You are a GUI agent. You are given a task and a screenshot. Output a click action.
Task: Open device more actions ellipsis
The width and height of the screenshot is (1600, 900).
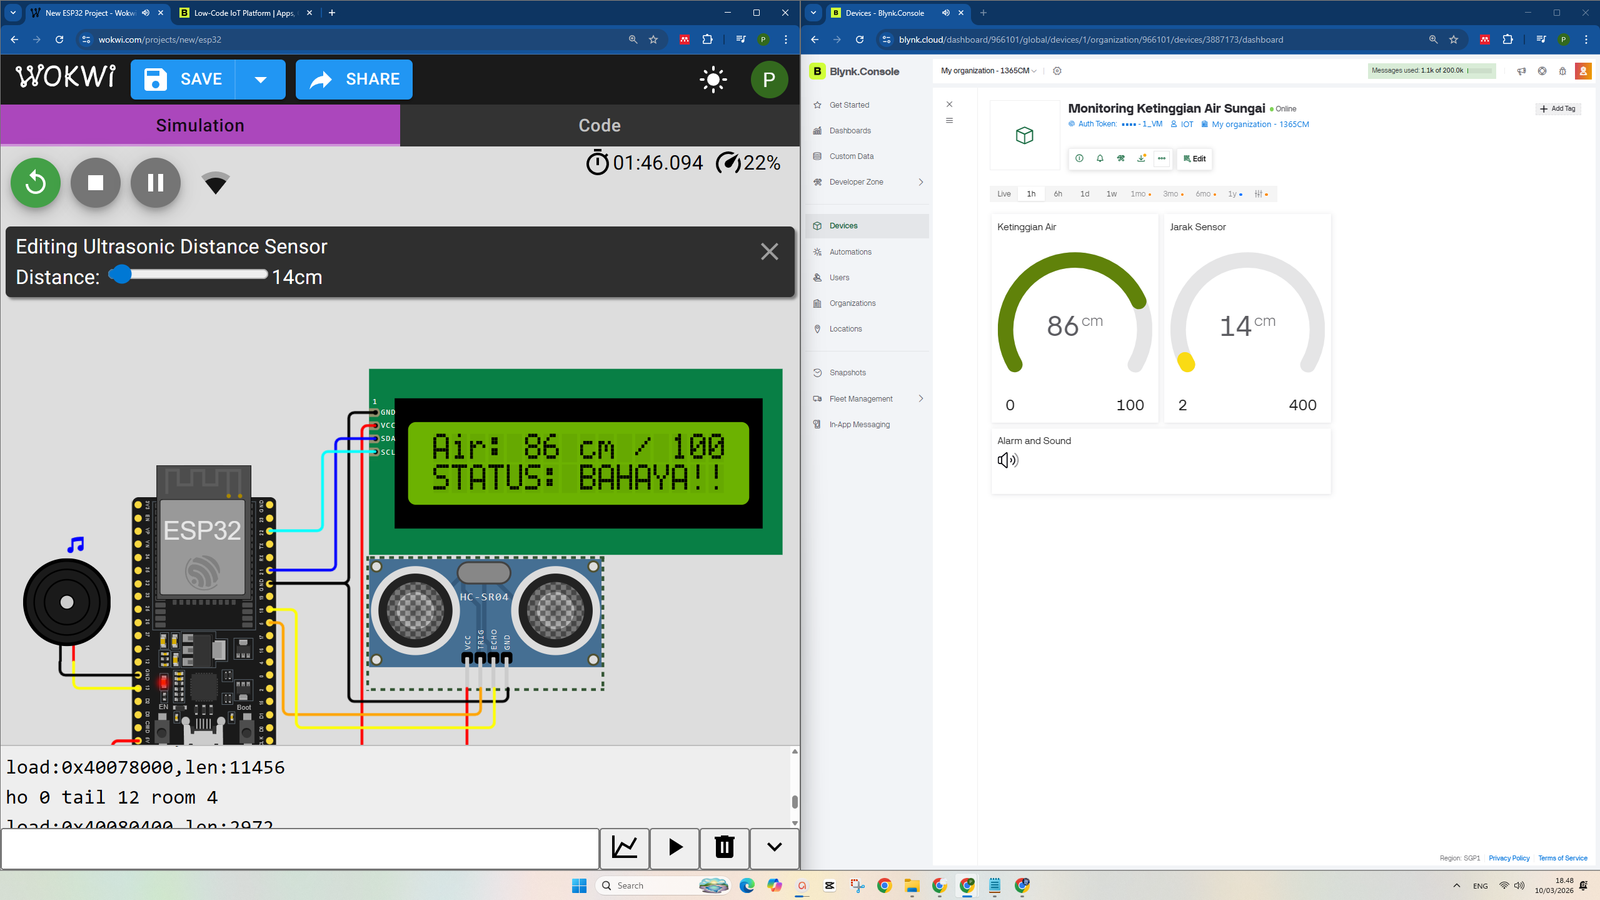click(1161, 158)
